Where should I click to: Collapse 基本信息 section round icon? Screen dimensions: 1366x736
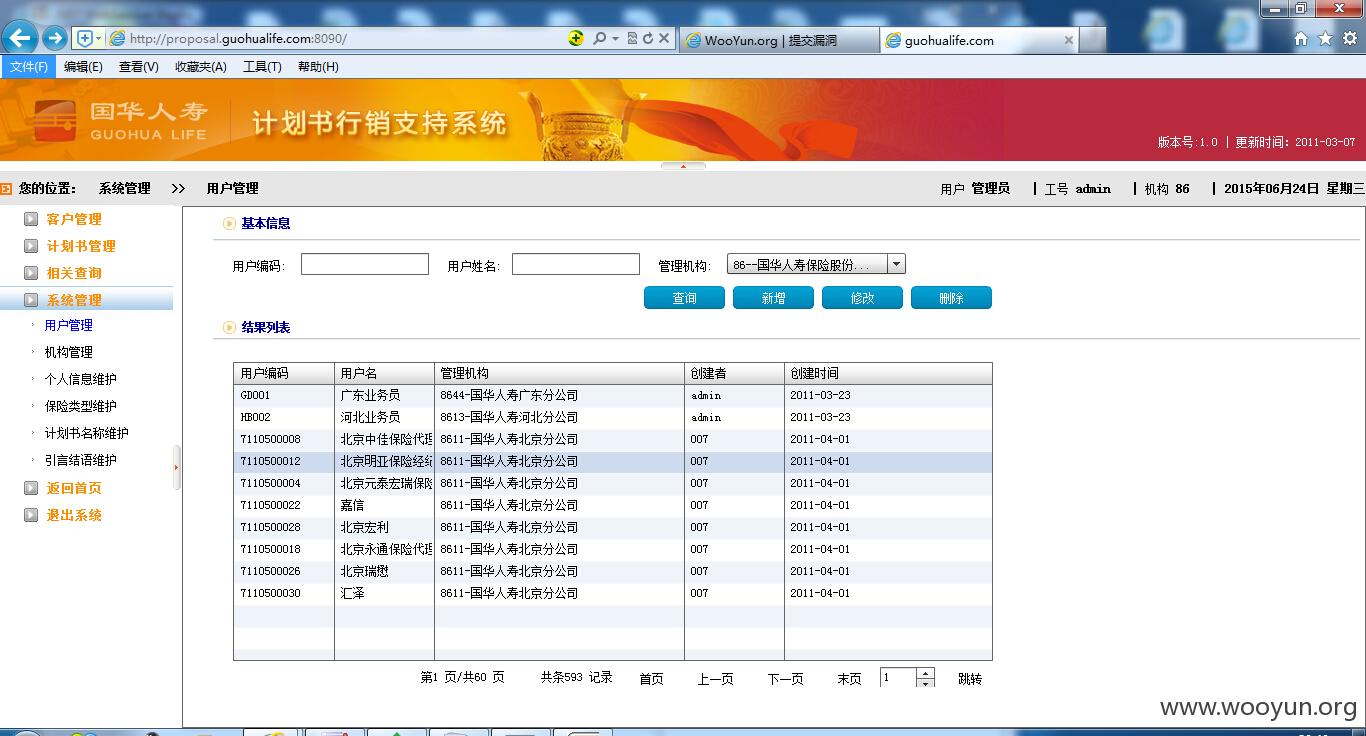[x=229, y=223]
